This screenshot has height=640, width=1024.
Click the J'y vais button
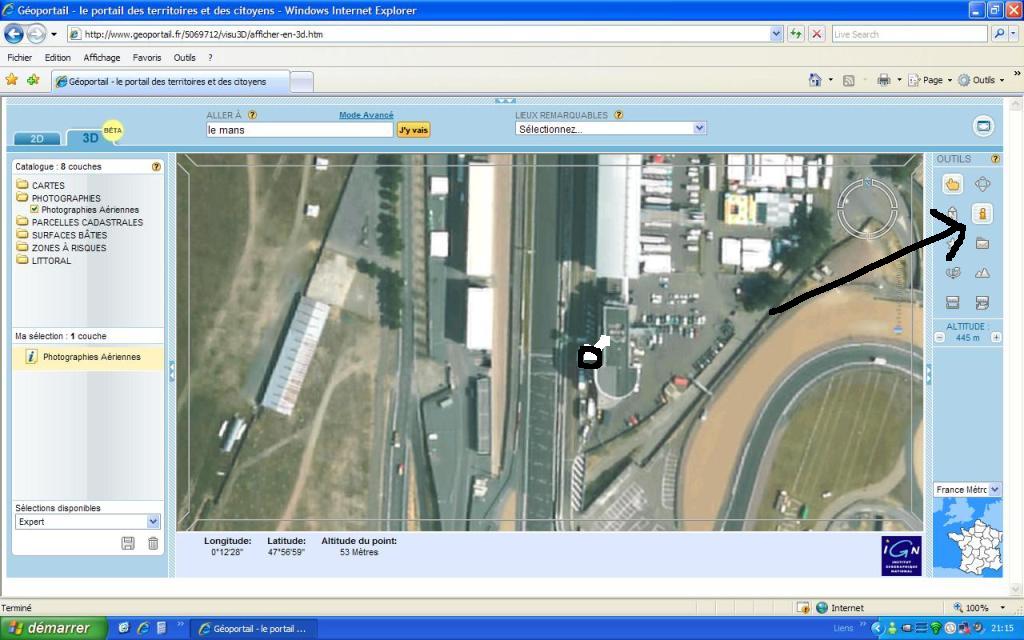pyautogui.click(x=413, y=130)
